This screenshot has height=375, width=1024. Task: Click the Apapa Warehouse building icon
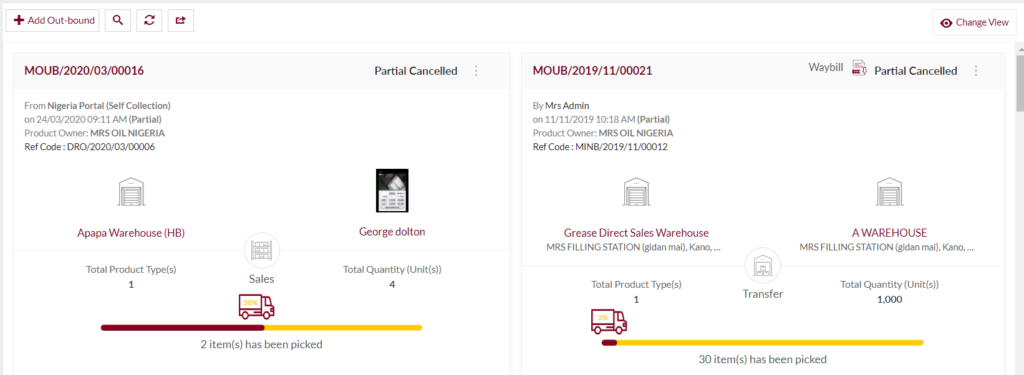131,192
